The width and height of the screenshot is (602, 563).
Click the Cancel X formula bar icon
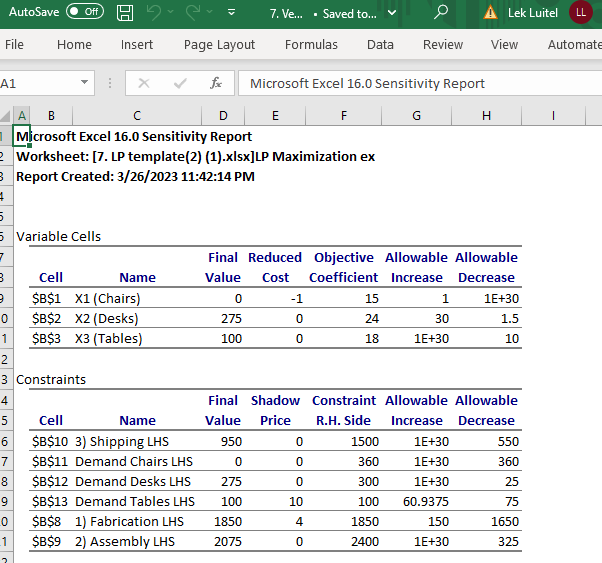pyautogui.click(x=144, y=84)
